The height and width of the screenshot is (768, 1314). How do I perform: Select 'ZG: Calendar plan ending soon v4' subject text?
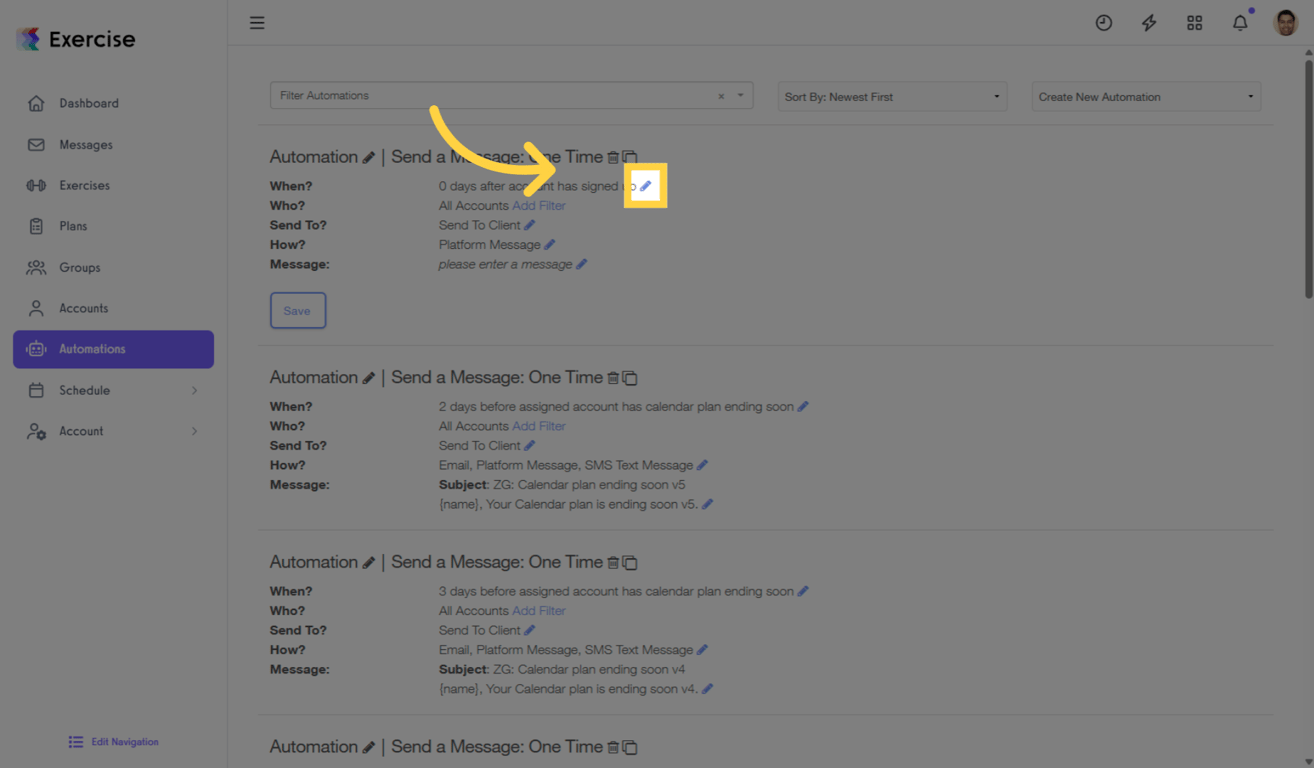pos(589,670)
